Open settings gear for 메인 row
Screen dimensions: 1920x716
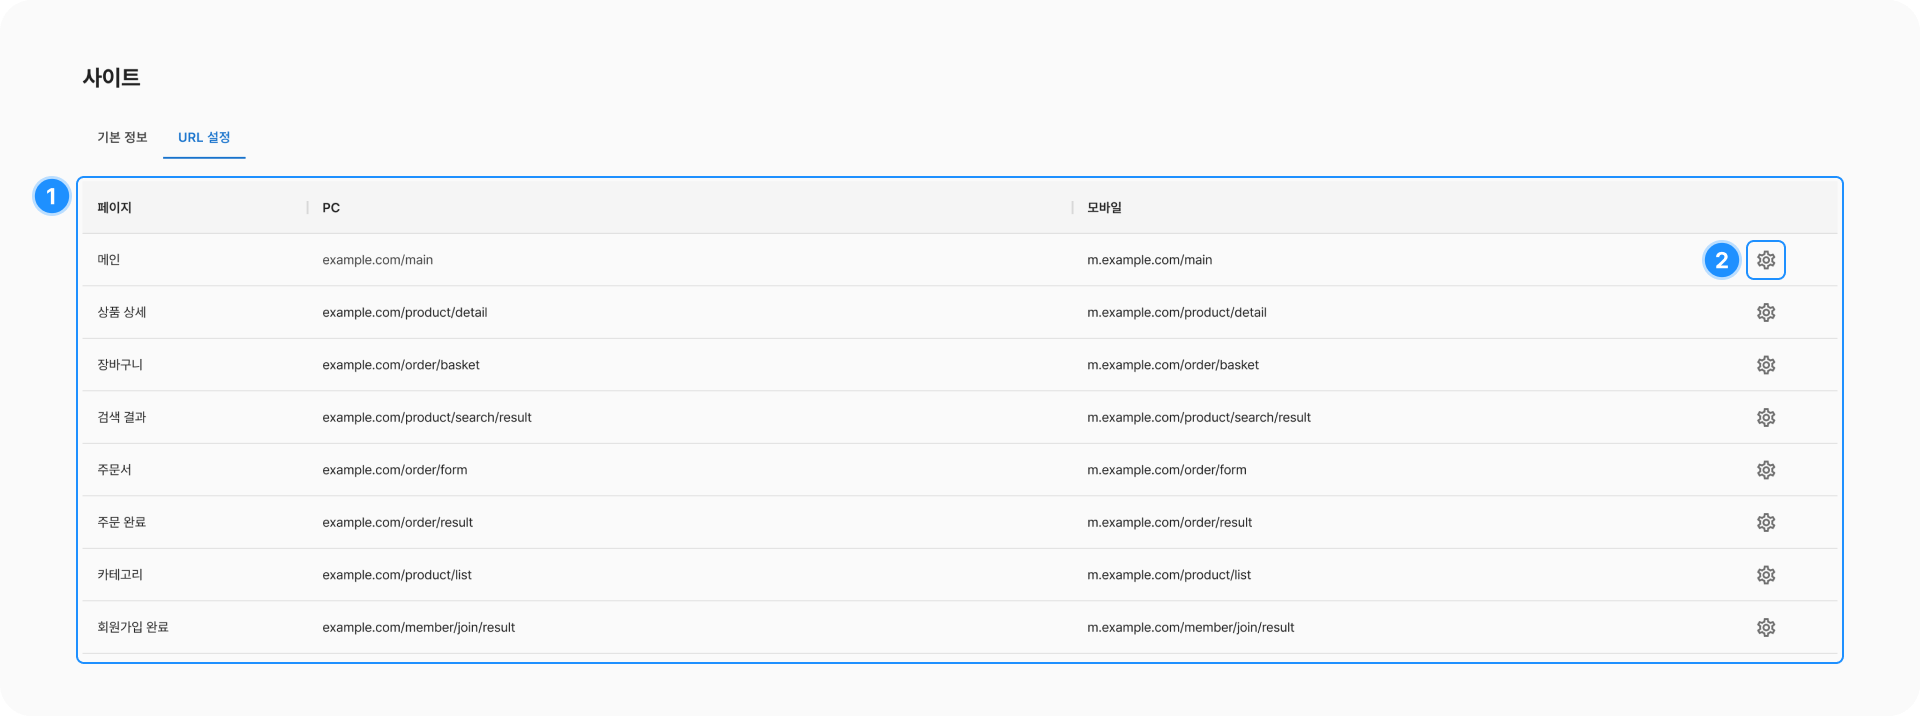1765,260
